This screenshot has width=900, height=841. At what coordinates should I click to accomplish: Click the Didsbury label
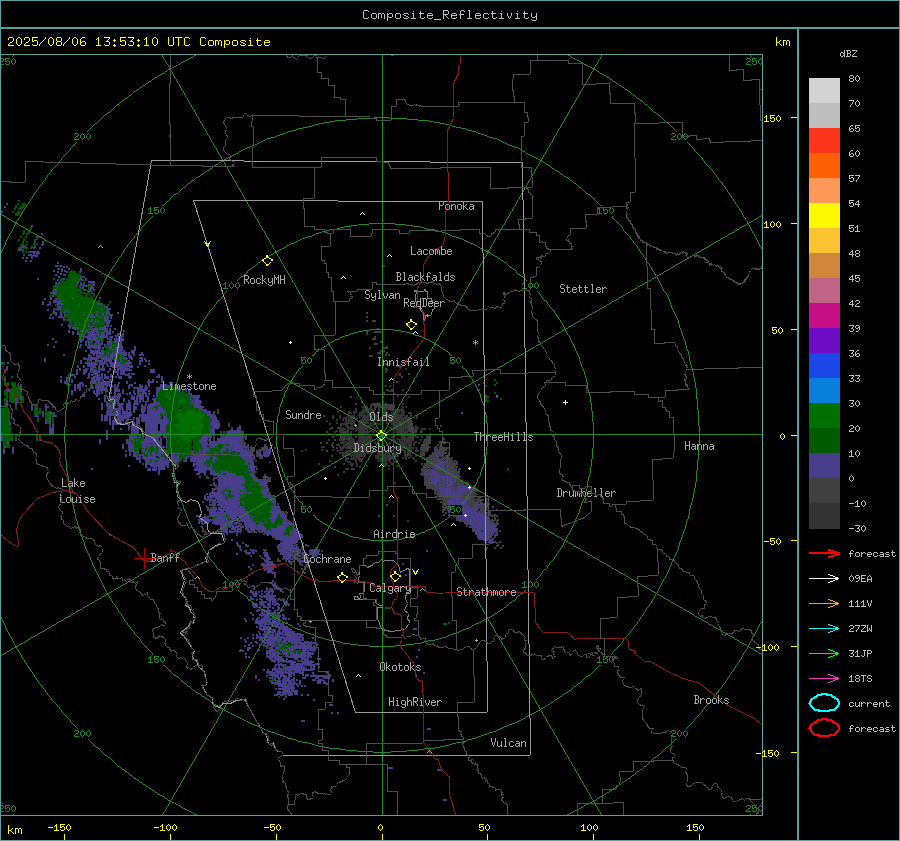coord(377,448)
